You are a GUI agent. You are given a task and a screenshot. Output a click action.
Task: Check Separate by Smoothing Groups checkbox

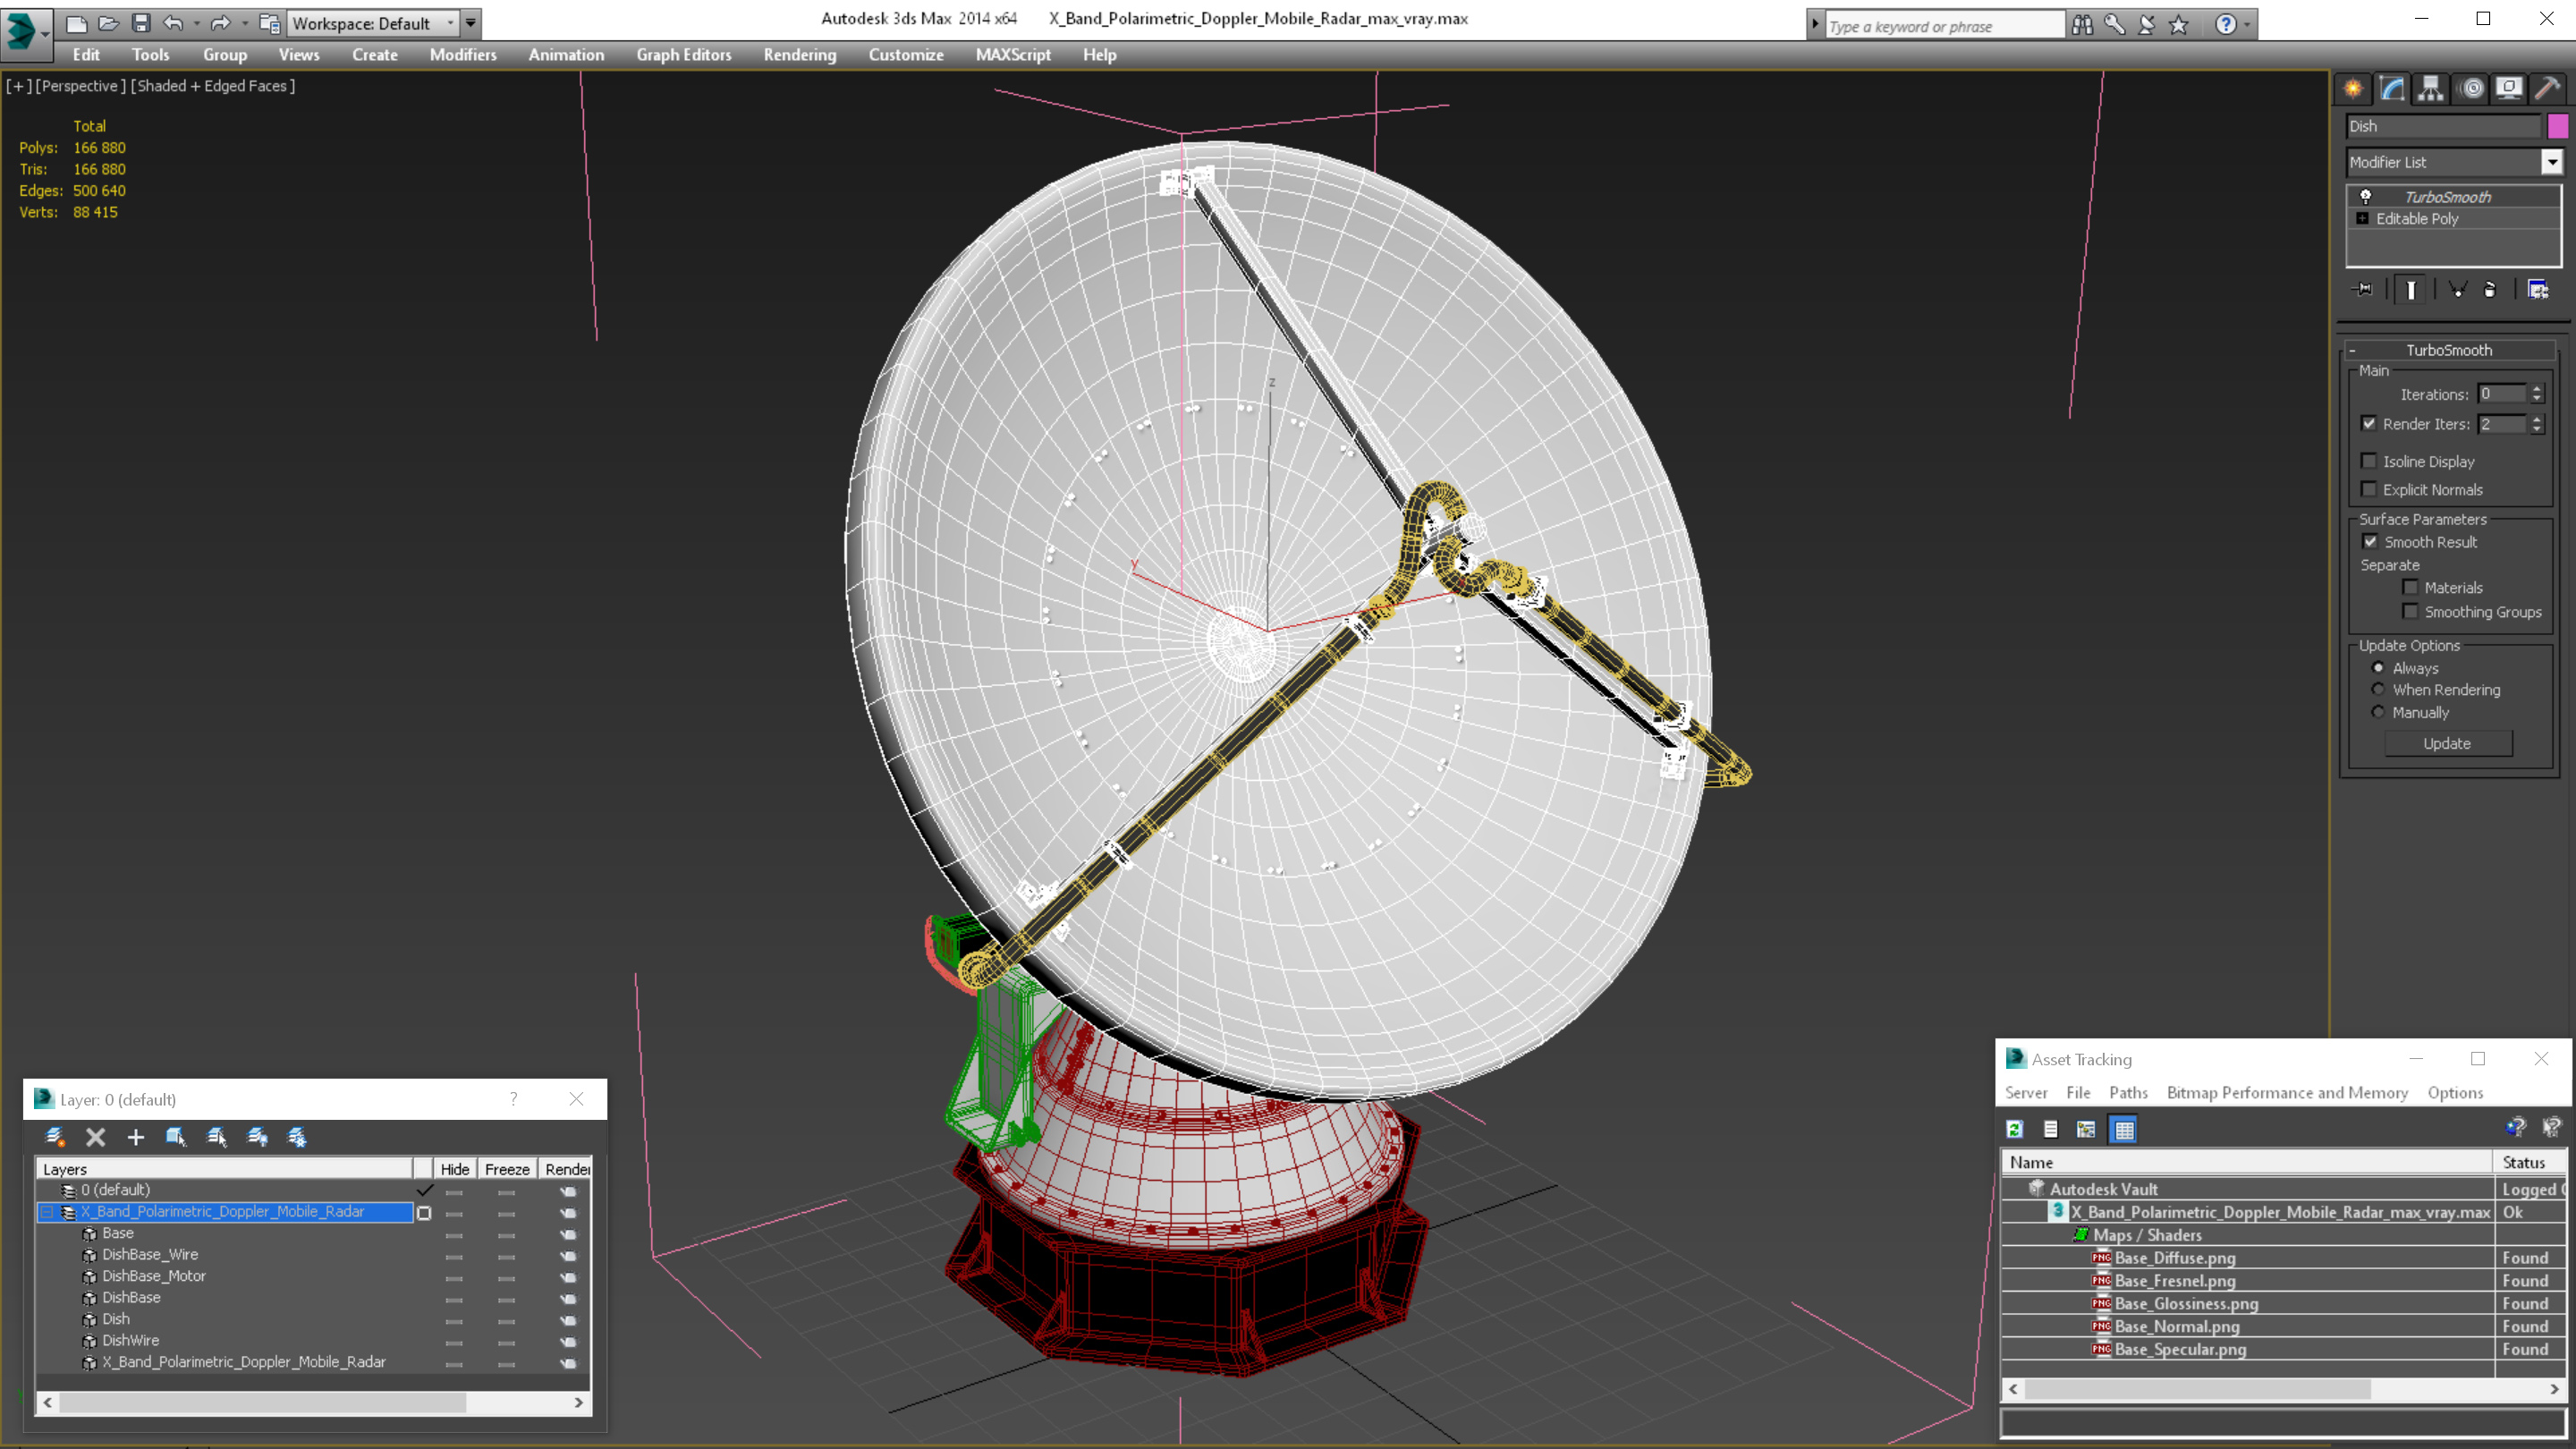2410,612
